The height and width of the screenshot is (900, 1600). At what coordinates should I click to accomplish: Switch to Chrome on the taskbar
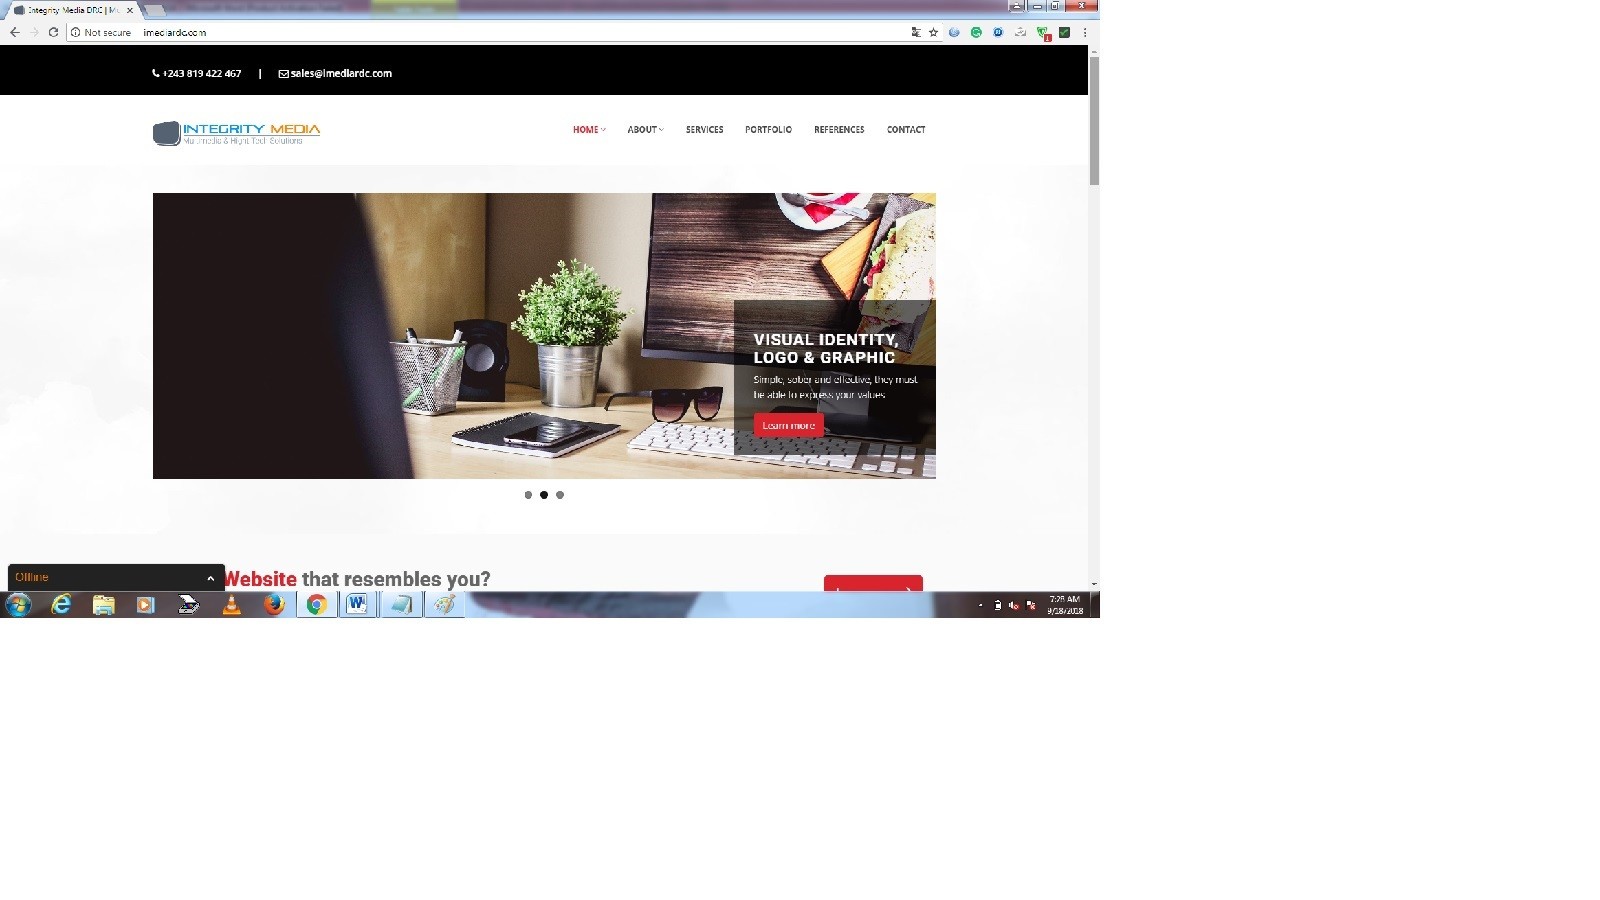(x=317, y=604)
